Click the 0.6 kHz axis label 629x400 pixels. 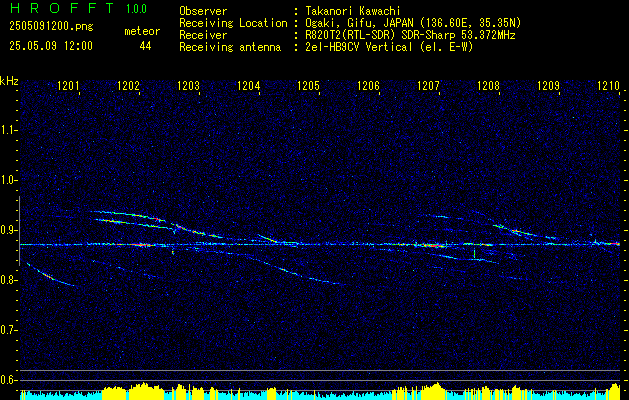(8, 380)
